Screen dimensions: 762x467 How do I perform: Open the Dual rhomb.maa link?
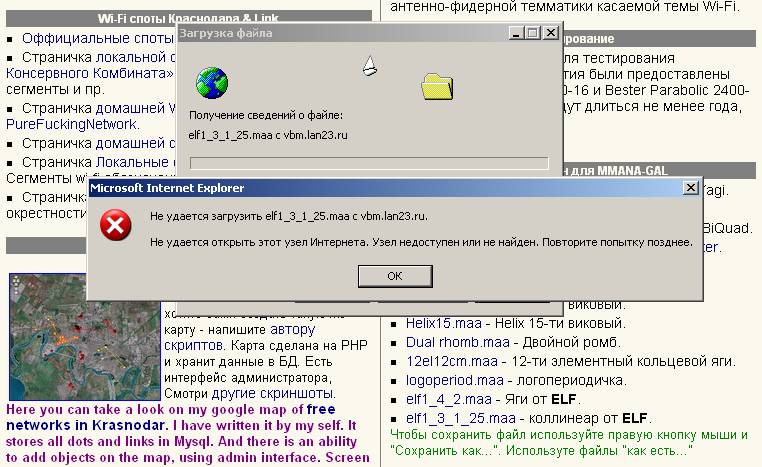click(457, 342)
